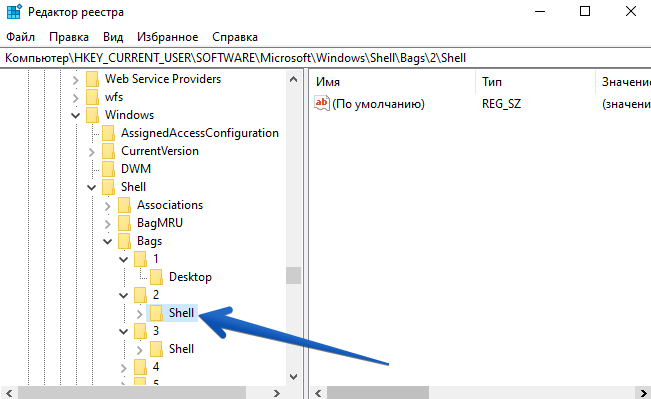Click folder icon of key 2
The image size is (651, 399).
(x=140, y=295)
